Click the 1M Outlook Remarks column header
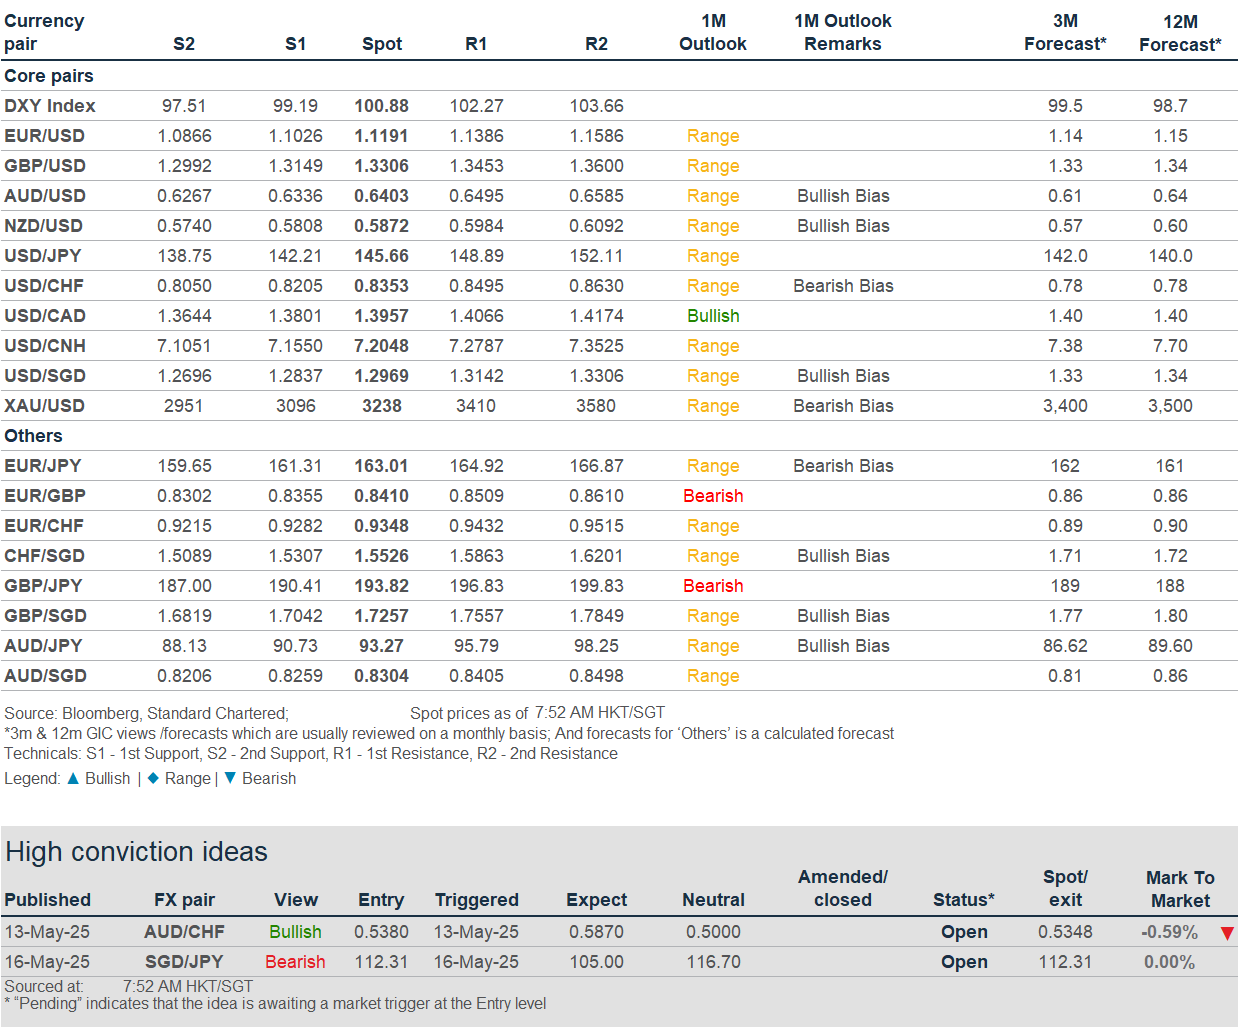 [843, 33]
